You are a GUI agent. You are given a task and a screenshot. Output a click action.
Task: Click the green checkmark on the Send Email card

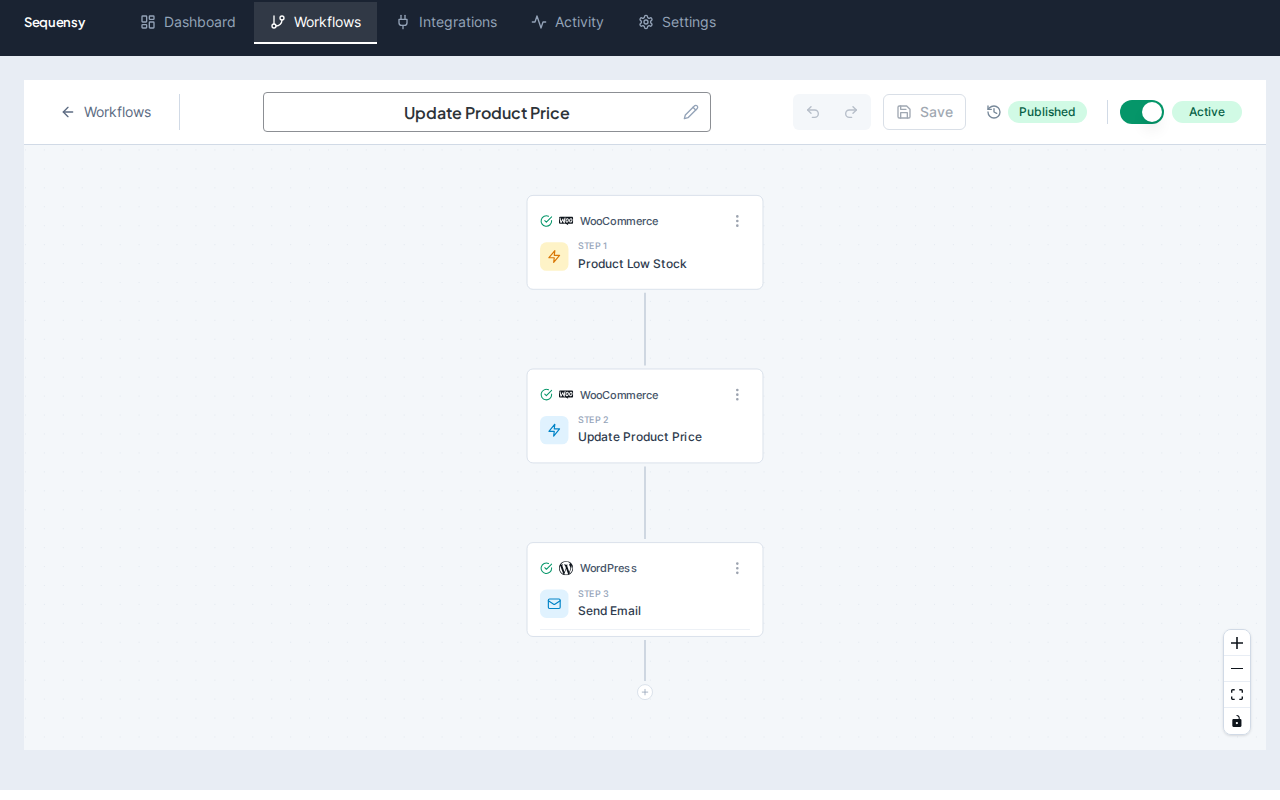tap(546, 568)
